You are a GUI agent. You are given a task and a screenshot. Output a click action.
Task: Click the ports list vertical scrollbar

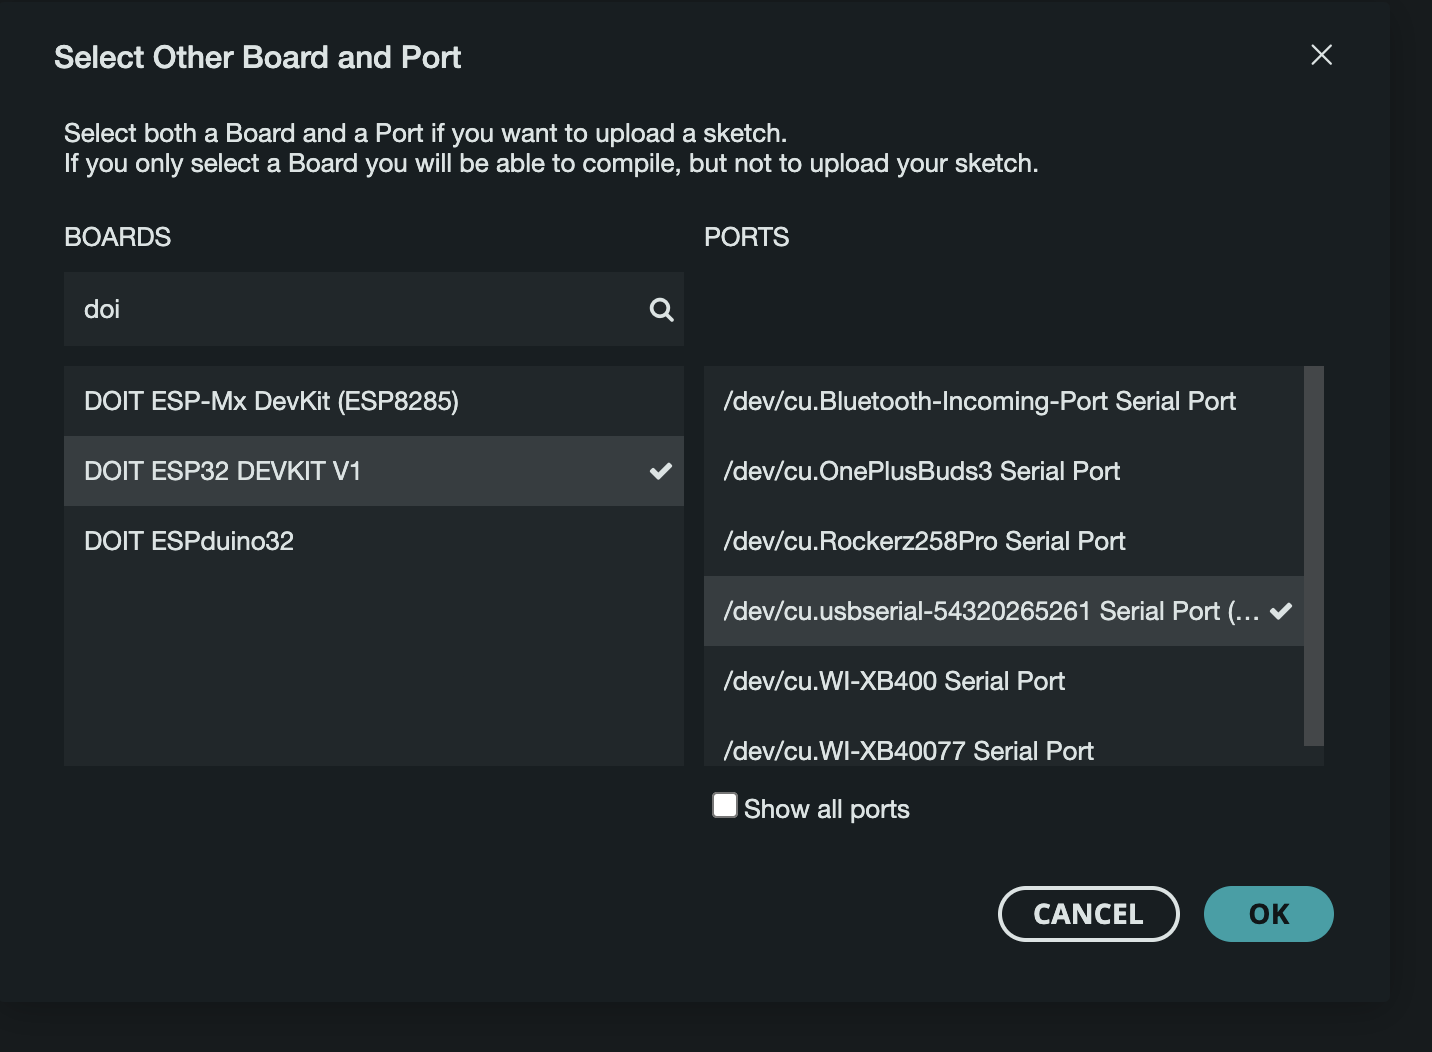pyautogui.click(x=1314, y=556)
